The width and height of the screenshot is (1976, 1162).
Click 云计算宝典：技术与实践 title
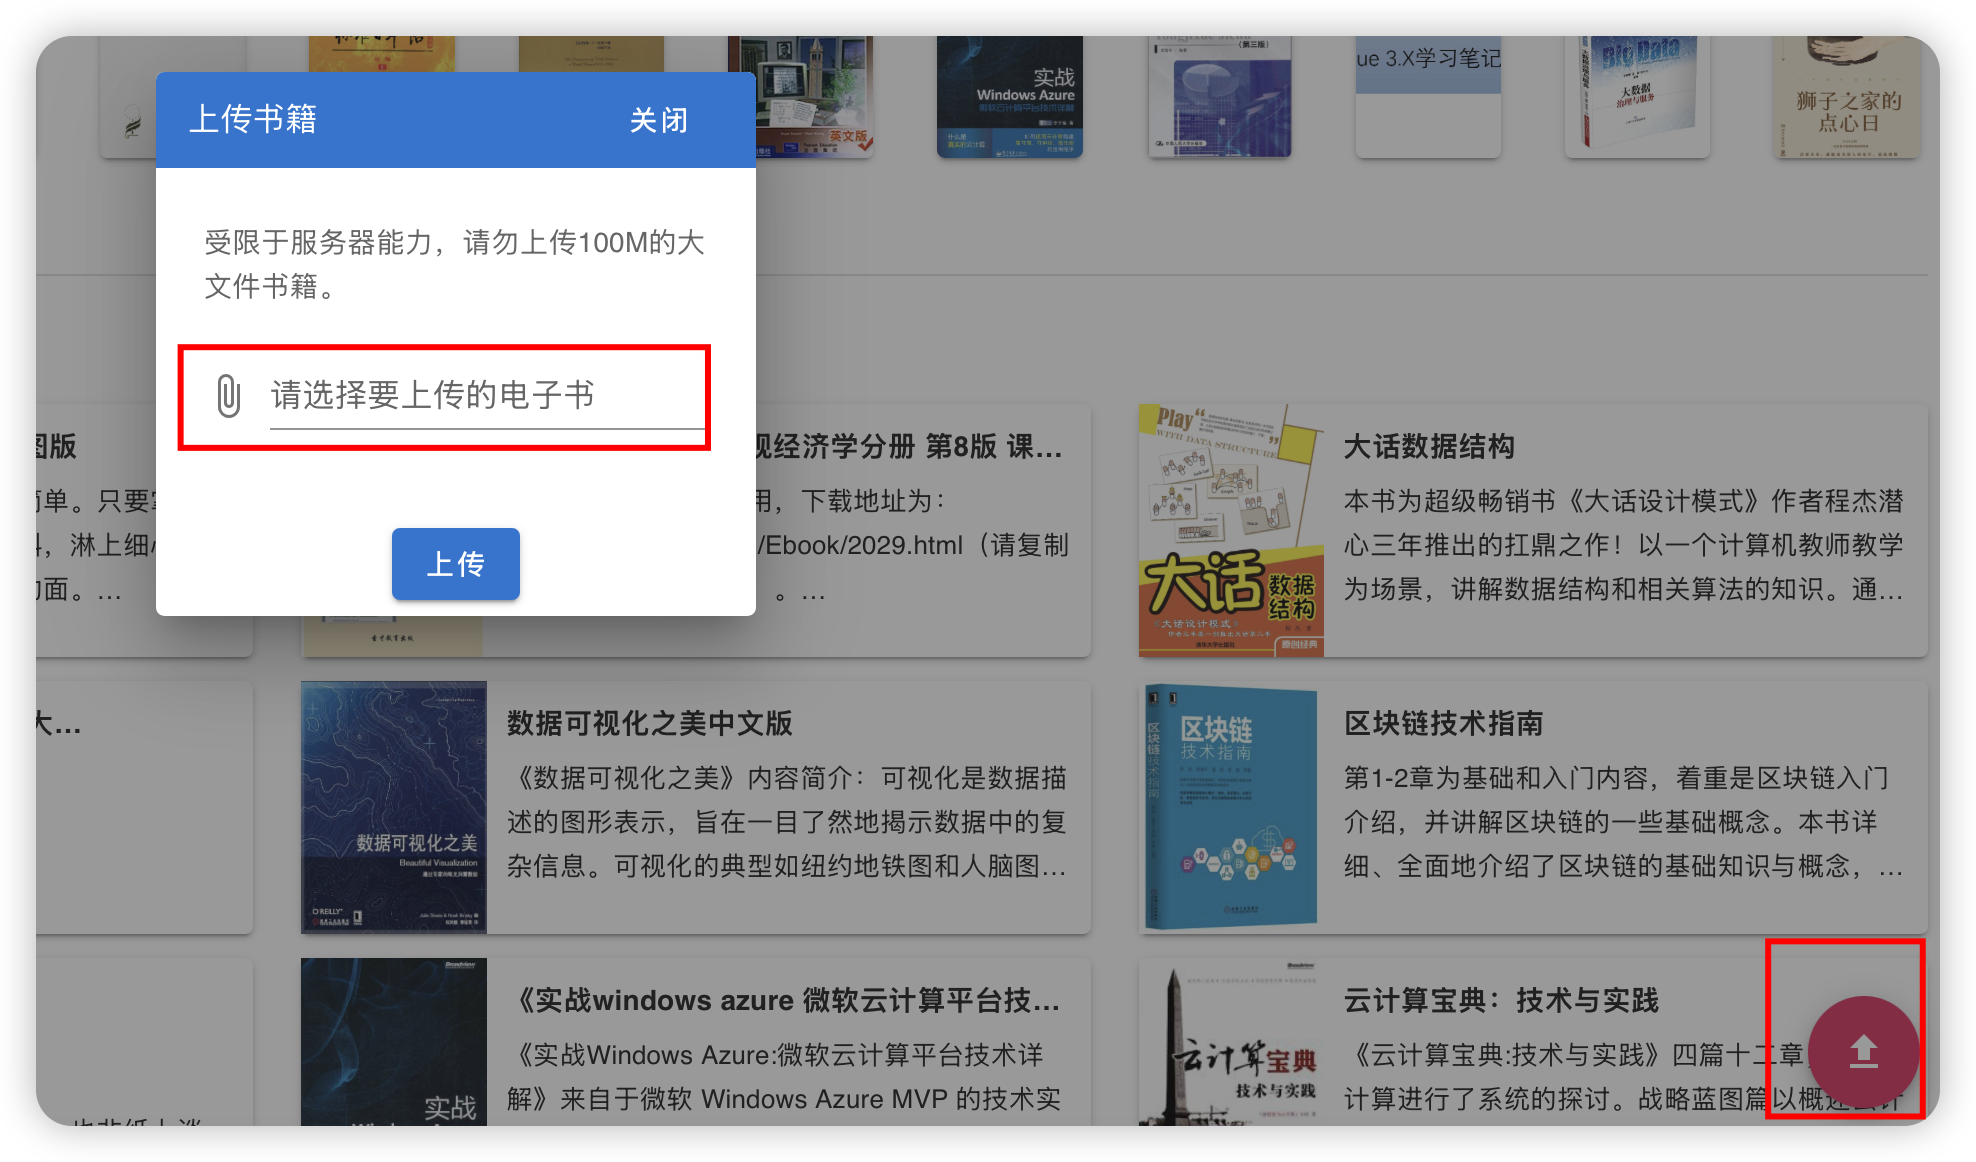click(1500, 1000)
